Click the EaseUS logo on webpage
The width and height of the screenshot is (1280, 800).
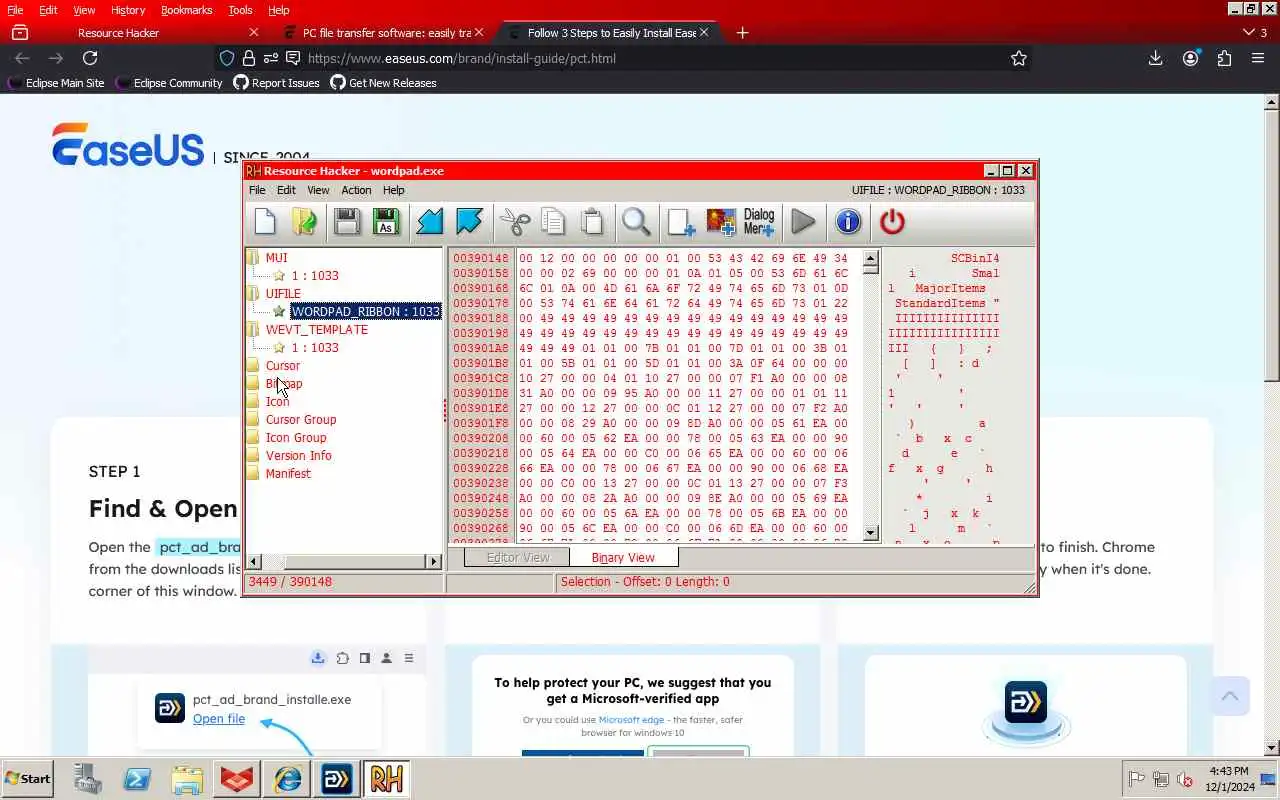pyautogui.click(x=128, y=146)
